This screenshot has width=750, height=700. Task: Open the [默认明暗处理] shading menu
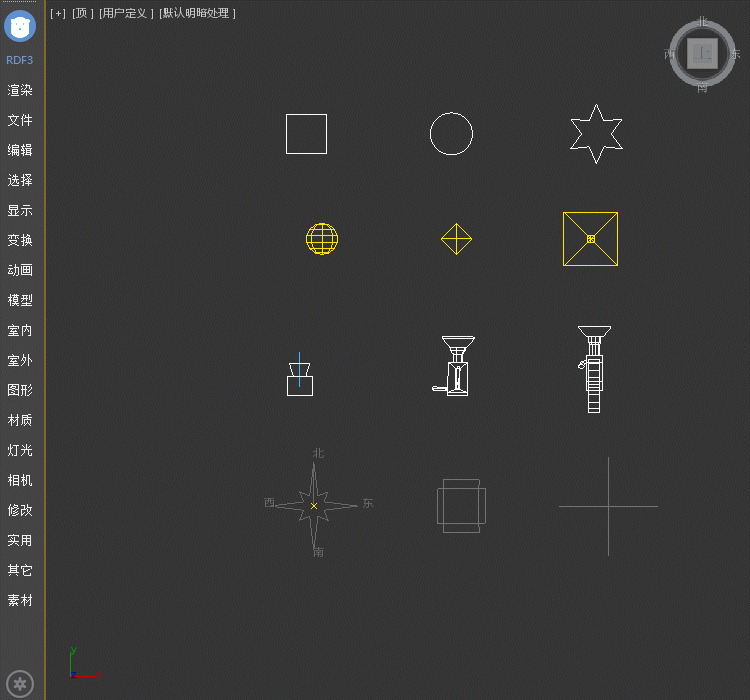click(197, 13)
